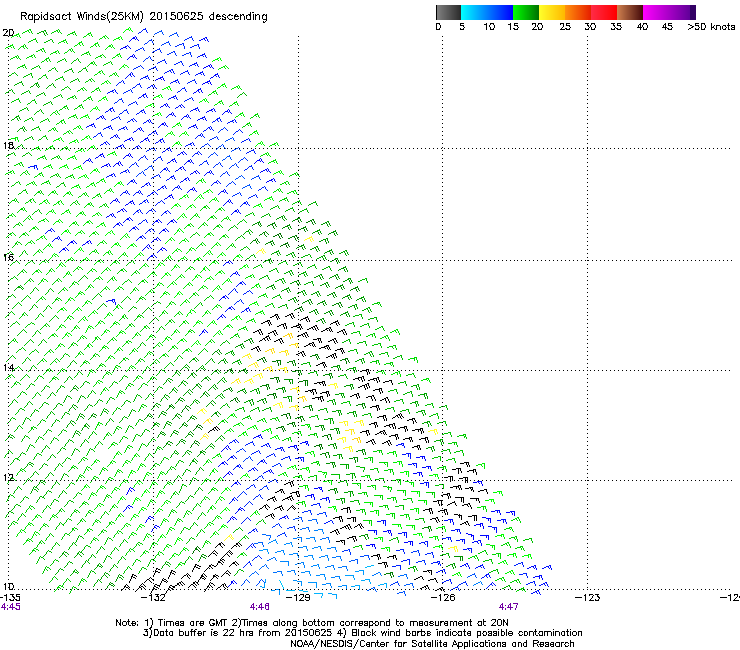
Task: Click the 'Times are GMT' note line
Action: pyautogui.click(x=312, y=623)
